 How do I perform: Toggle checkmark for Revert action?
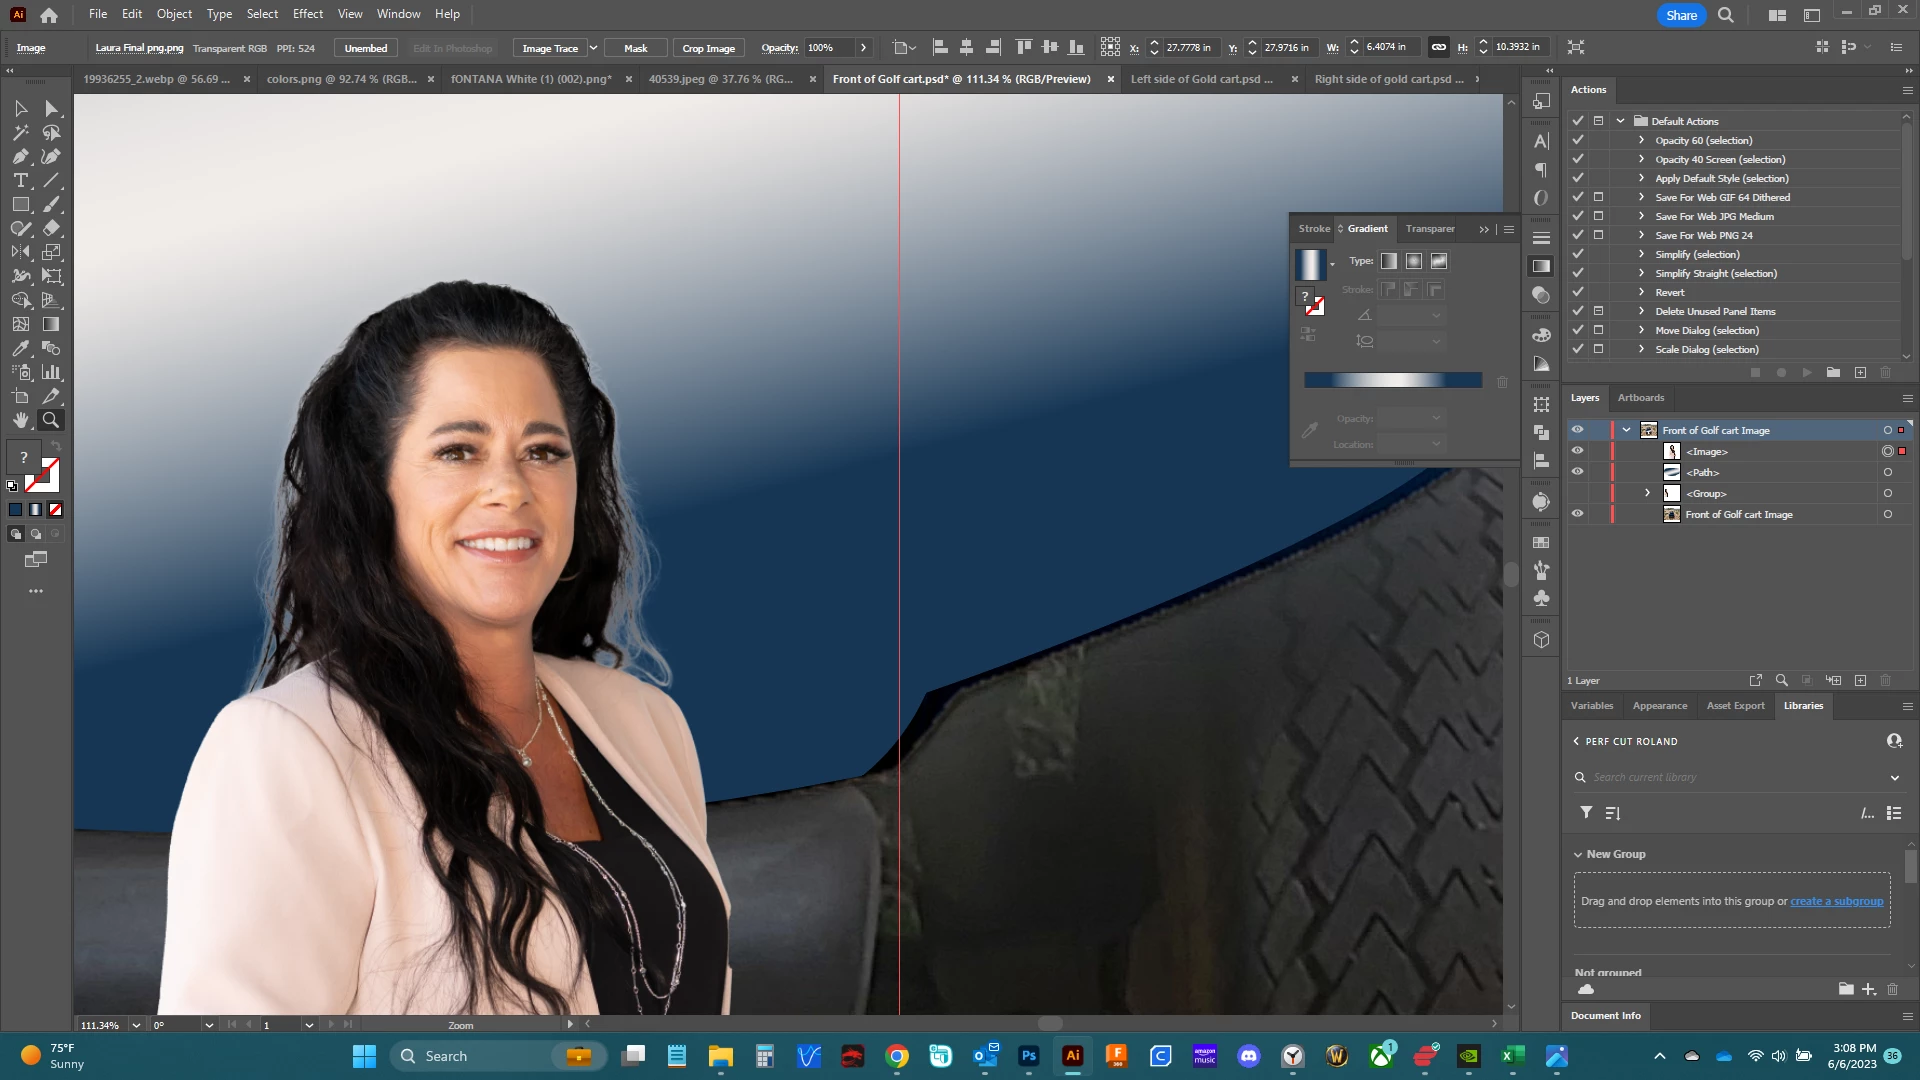click(x=1578, y=292)
